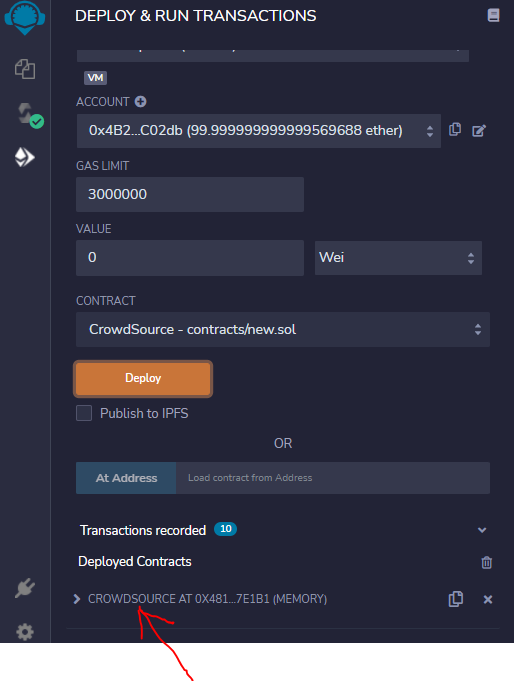The height and width of the screenshot is (681, 514).
Task: Open the Account dropdown
Action: click(259, 131)
